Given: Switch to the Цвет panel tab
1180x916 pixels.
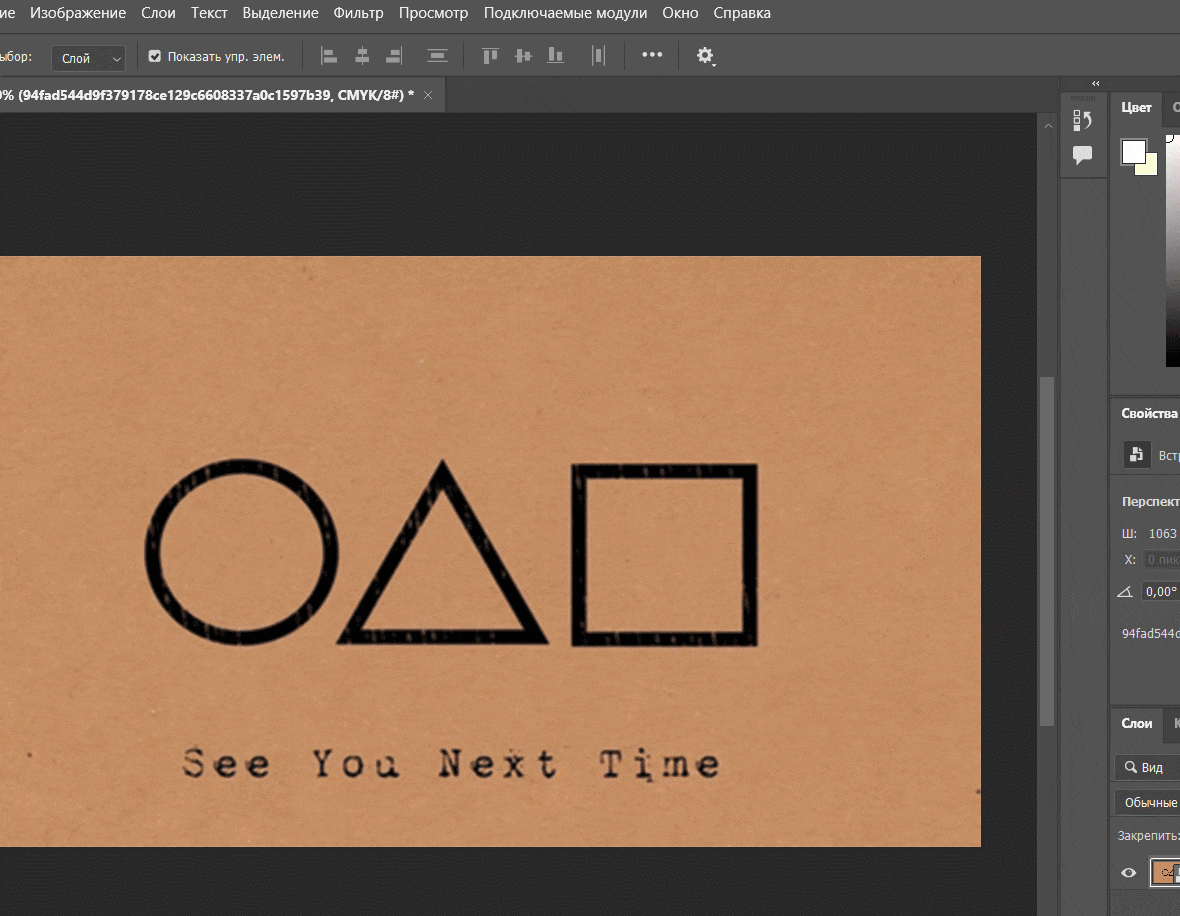Looking at the screenshot, I should pyautogui.click(x=1136, y=108).
